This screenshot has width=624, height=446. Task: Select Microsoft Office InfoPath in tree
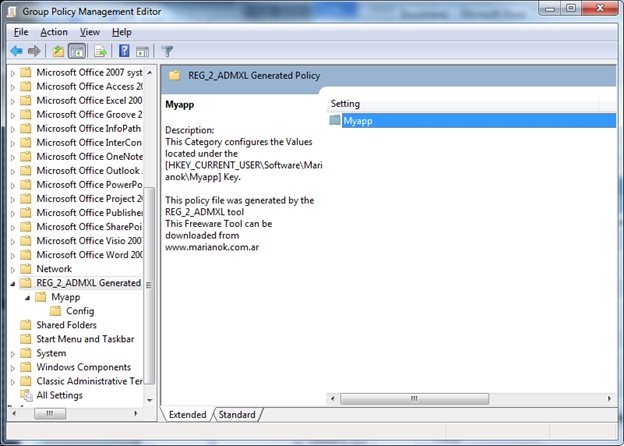(89, 129)
